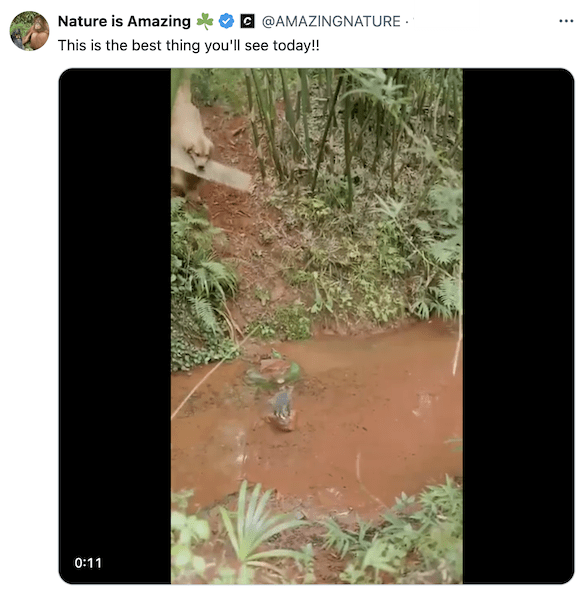Click the green shamrock emoji beside the name
Viewport: 579px width, 592px height.
coord(205,21)
